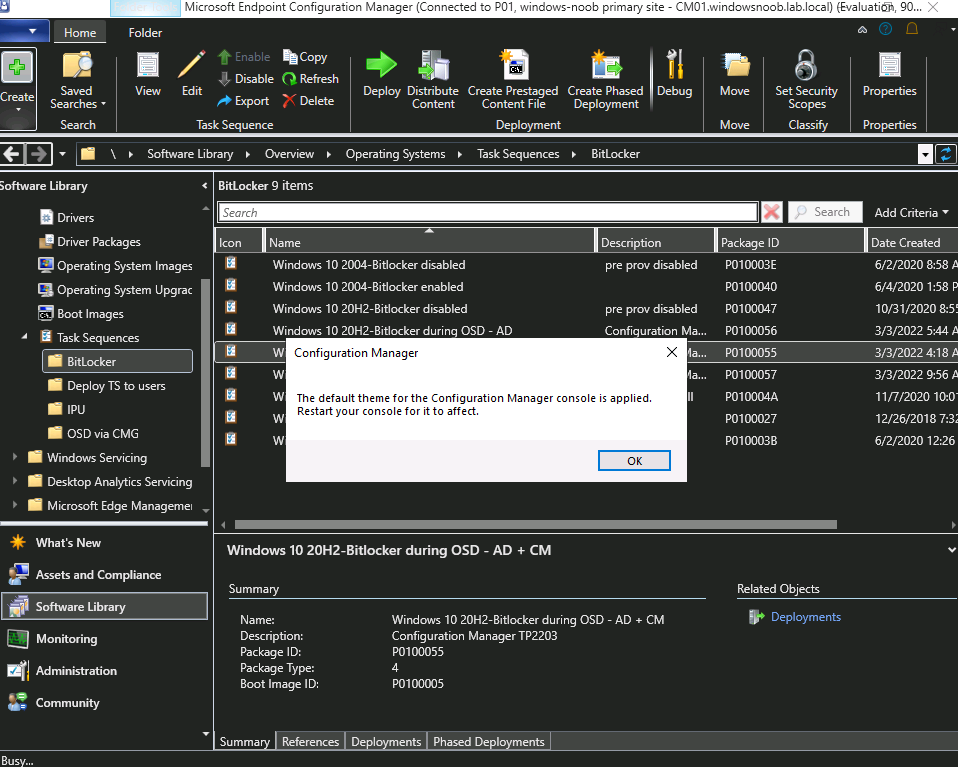Click the horizontal list scrollbar
Viewport: 958px width, 767px height.
tap(535, 524)
